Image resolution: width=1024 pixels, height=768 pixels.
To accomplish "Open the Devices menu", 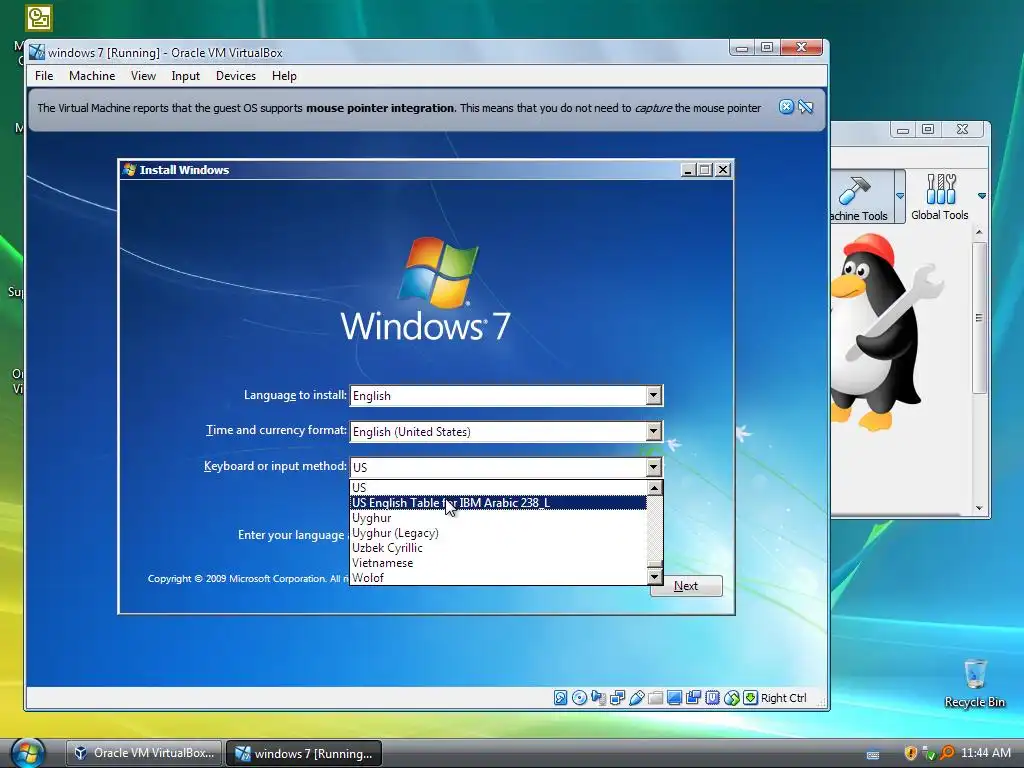I will [x=236, y=76].
